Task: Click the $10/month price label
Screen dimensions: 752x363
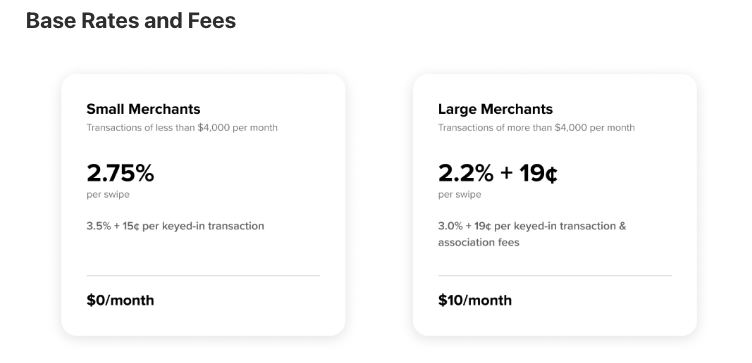Action: click(475, 300)
